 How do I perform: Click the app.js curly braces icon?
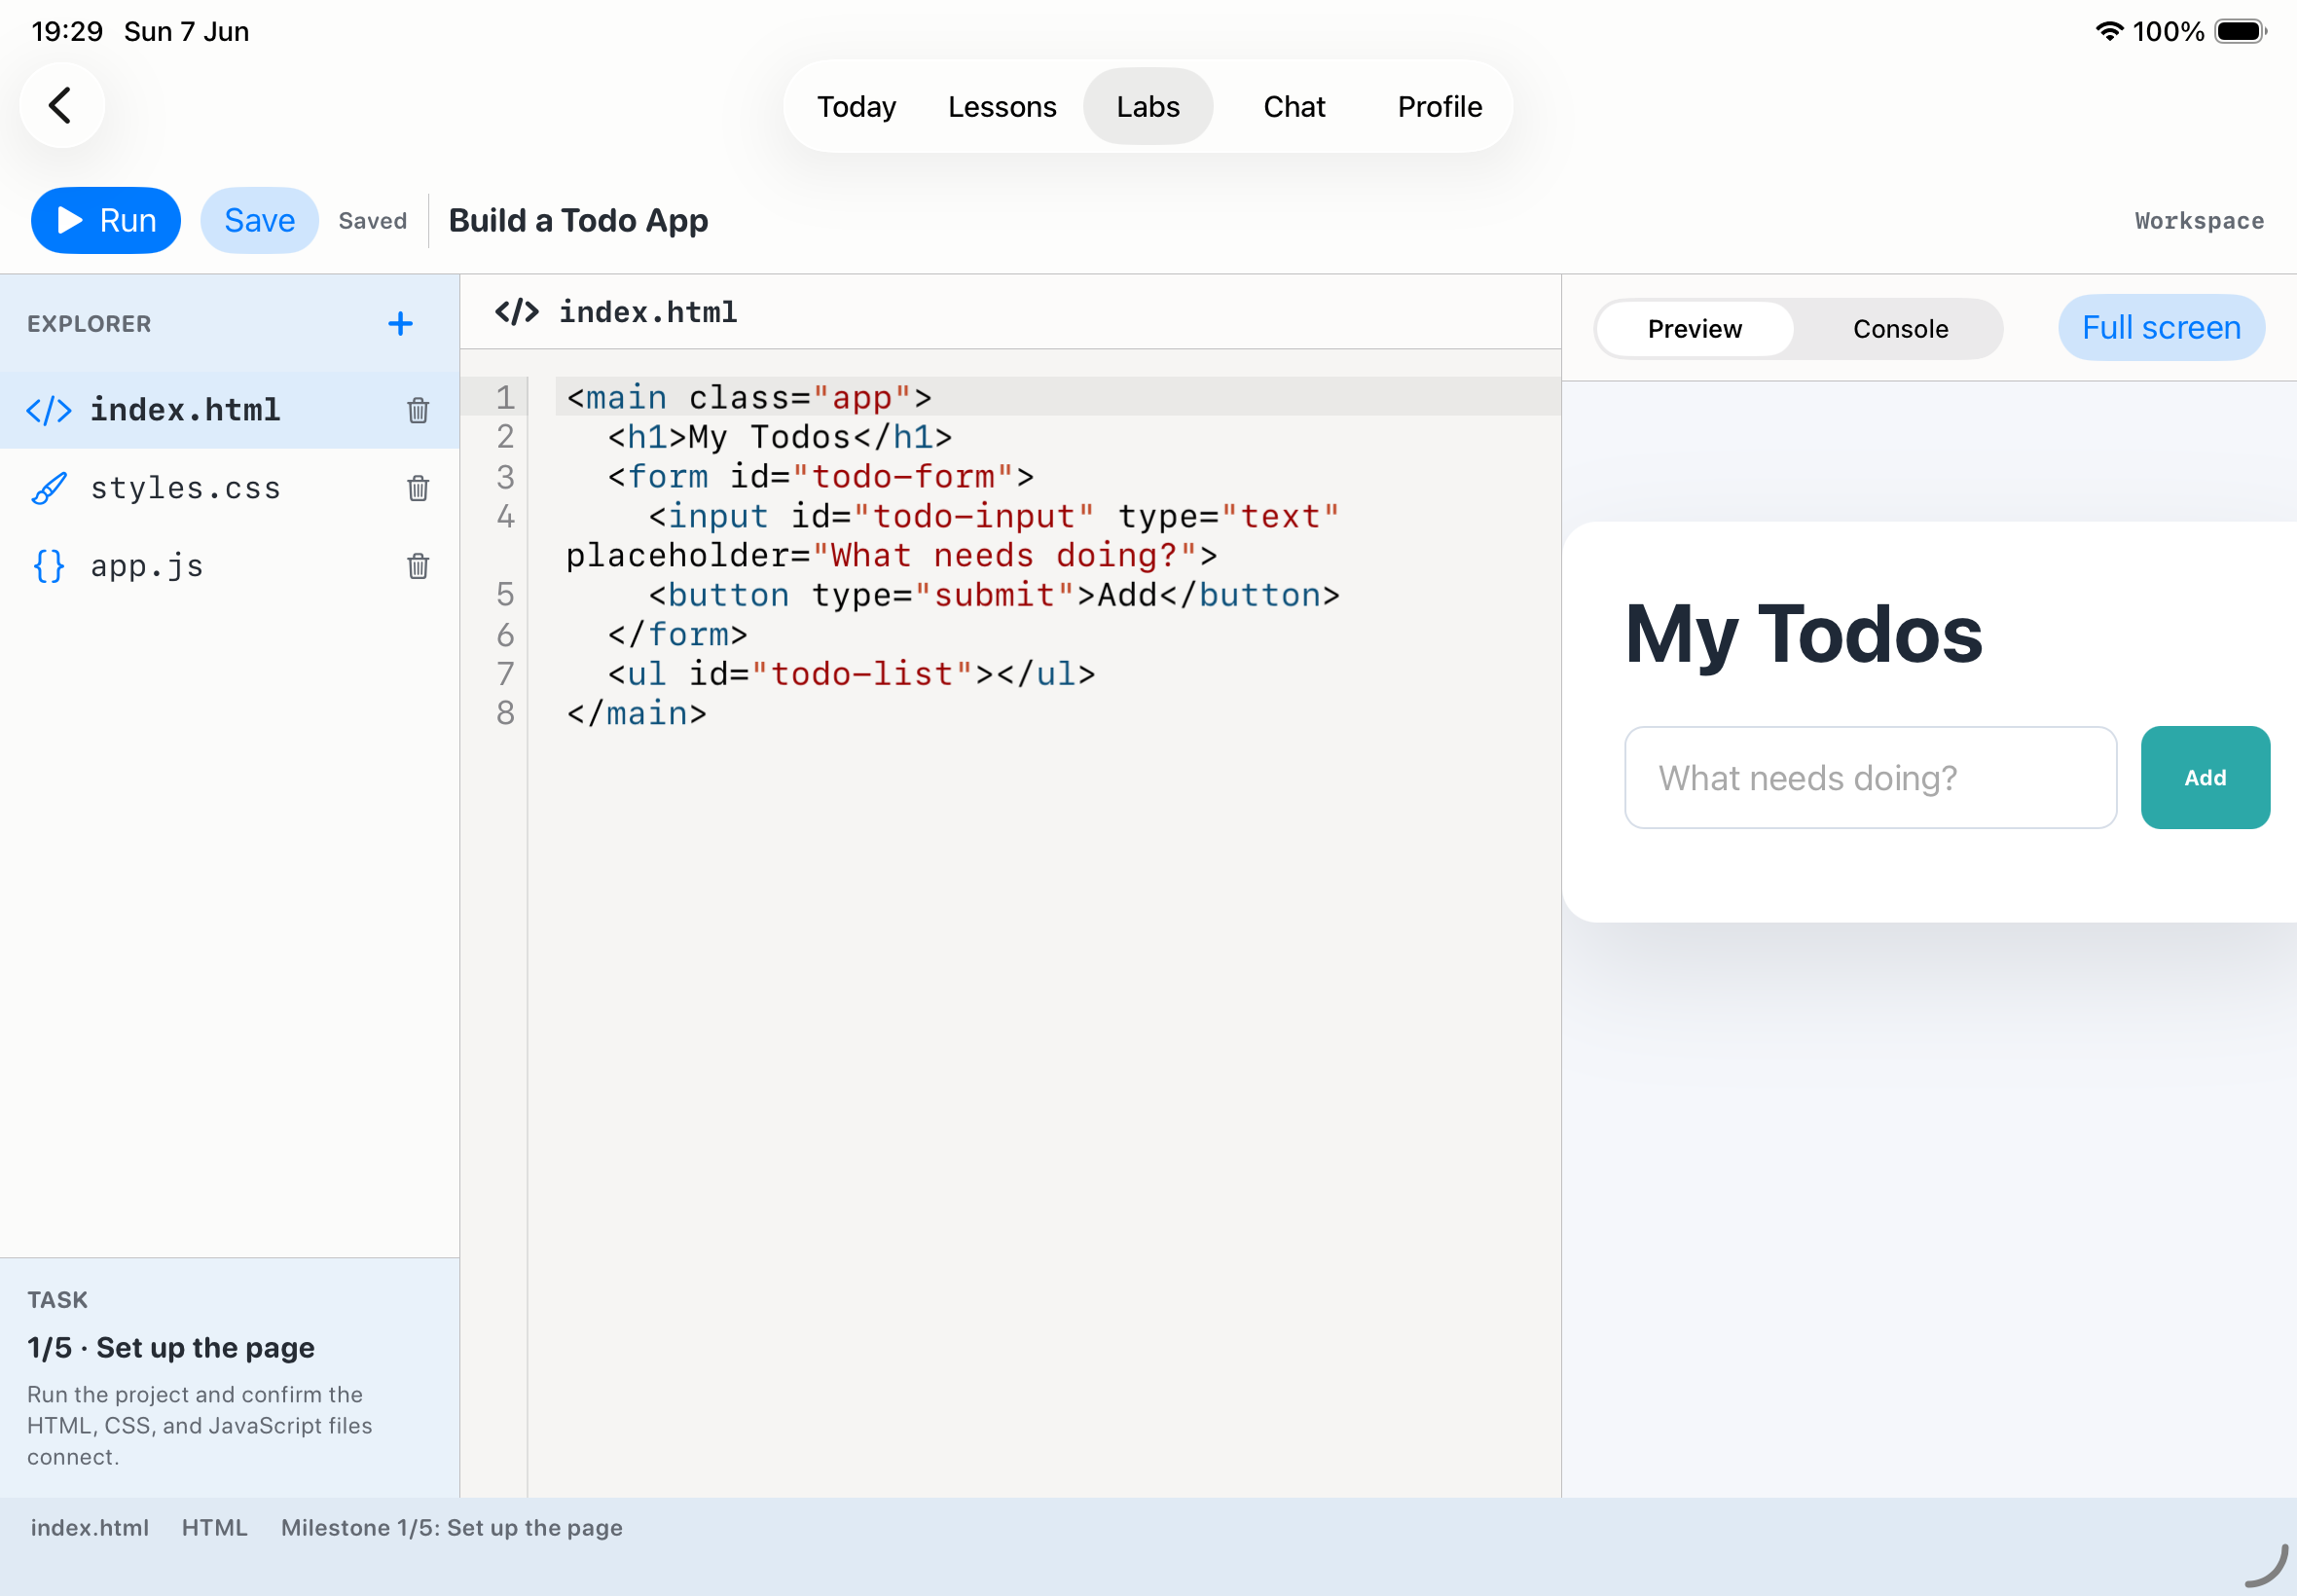[x=49, y=566]
